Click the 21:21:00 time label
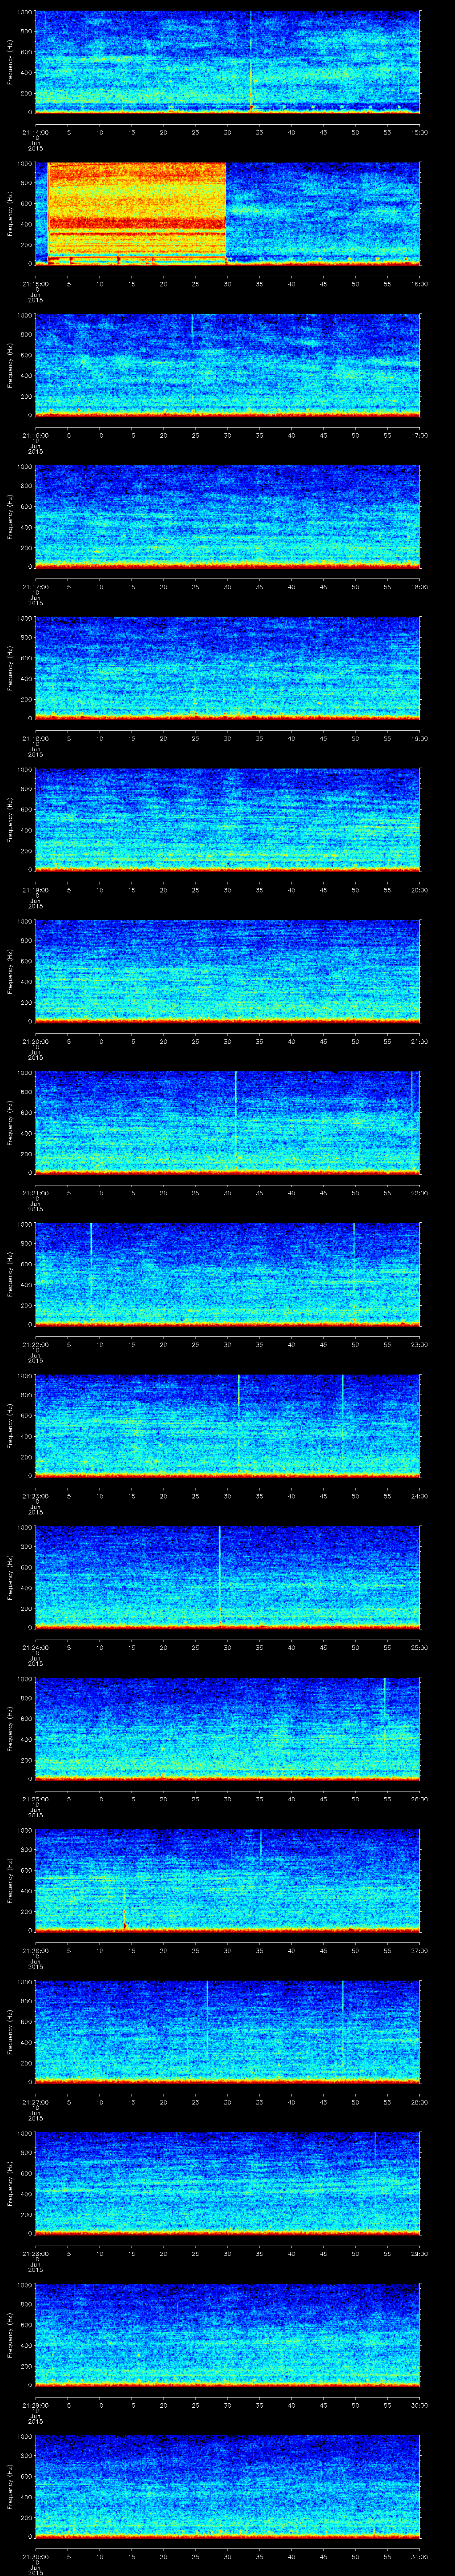The image size is (455, 2576). pos(35,1193)
